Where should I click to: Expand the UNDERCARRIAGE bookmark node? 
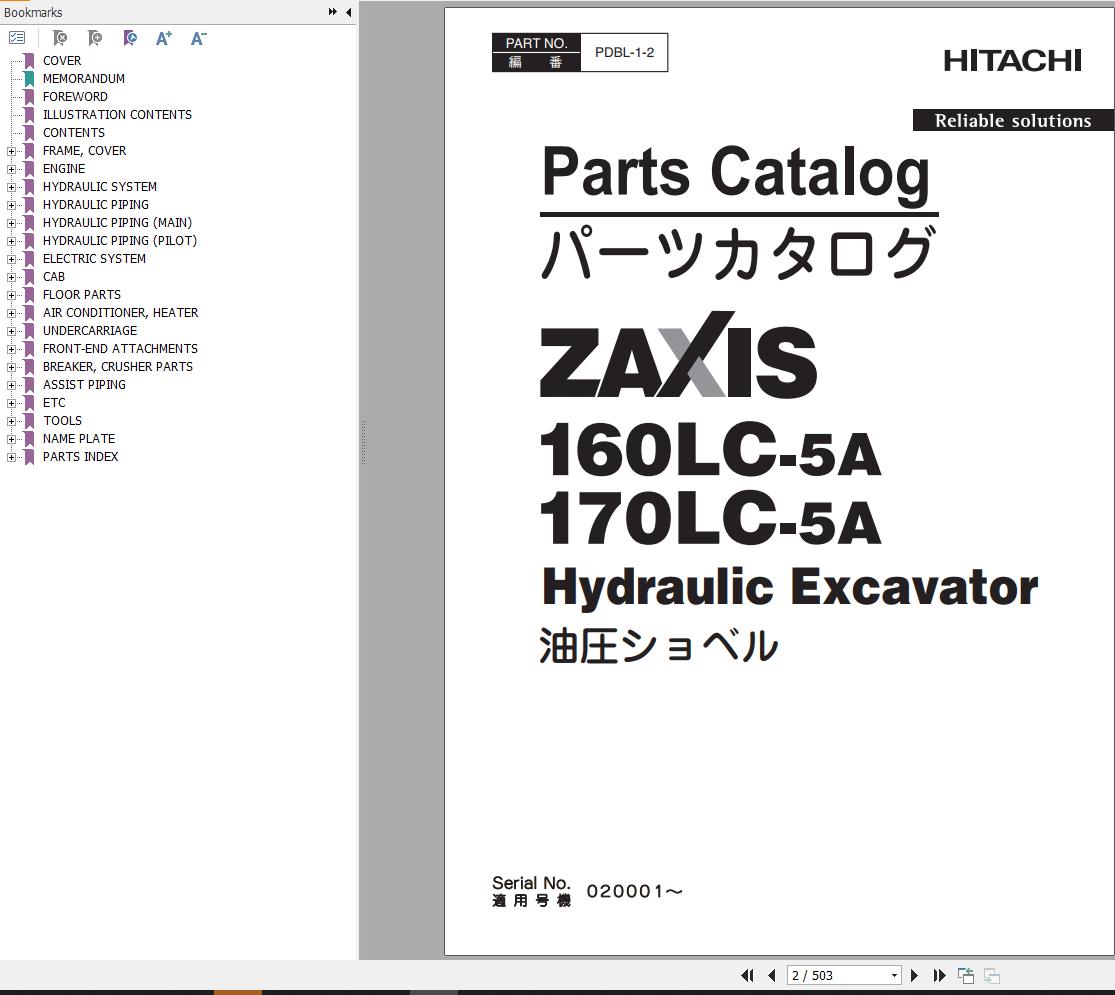pyautogui.click(x=11, y=331)
